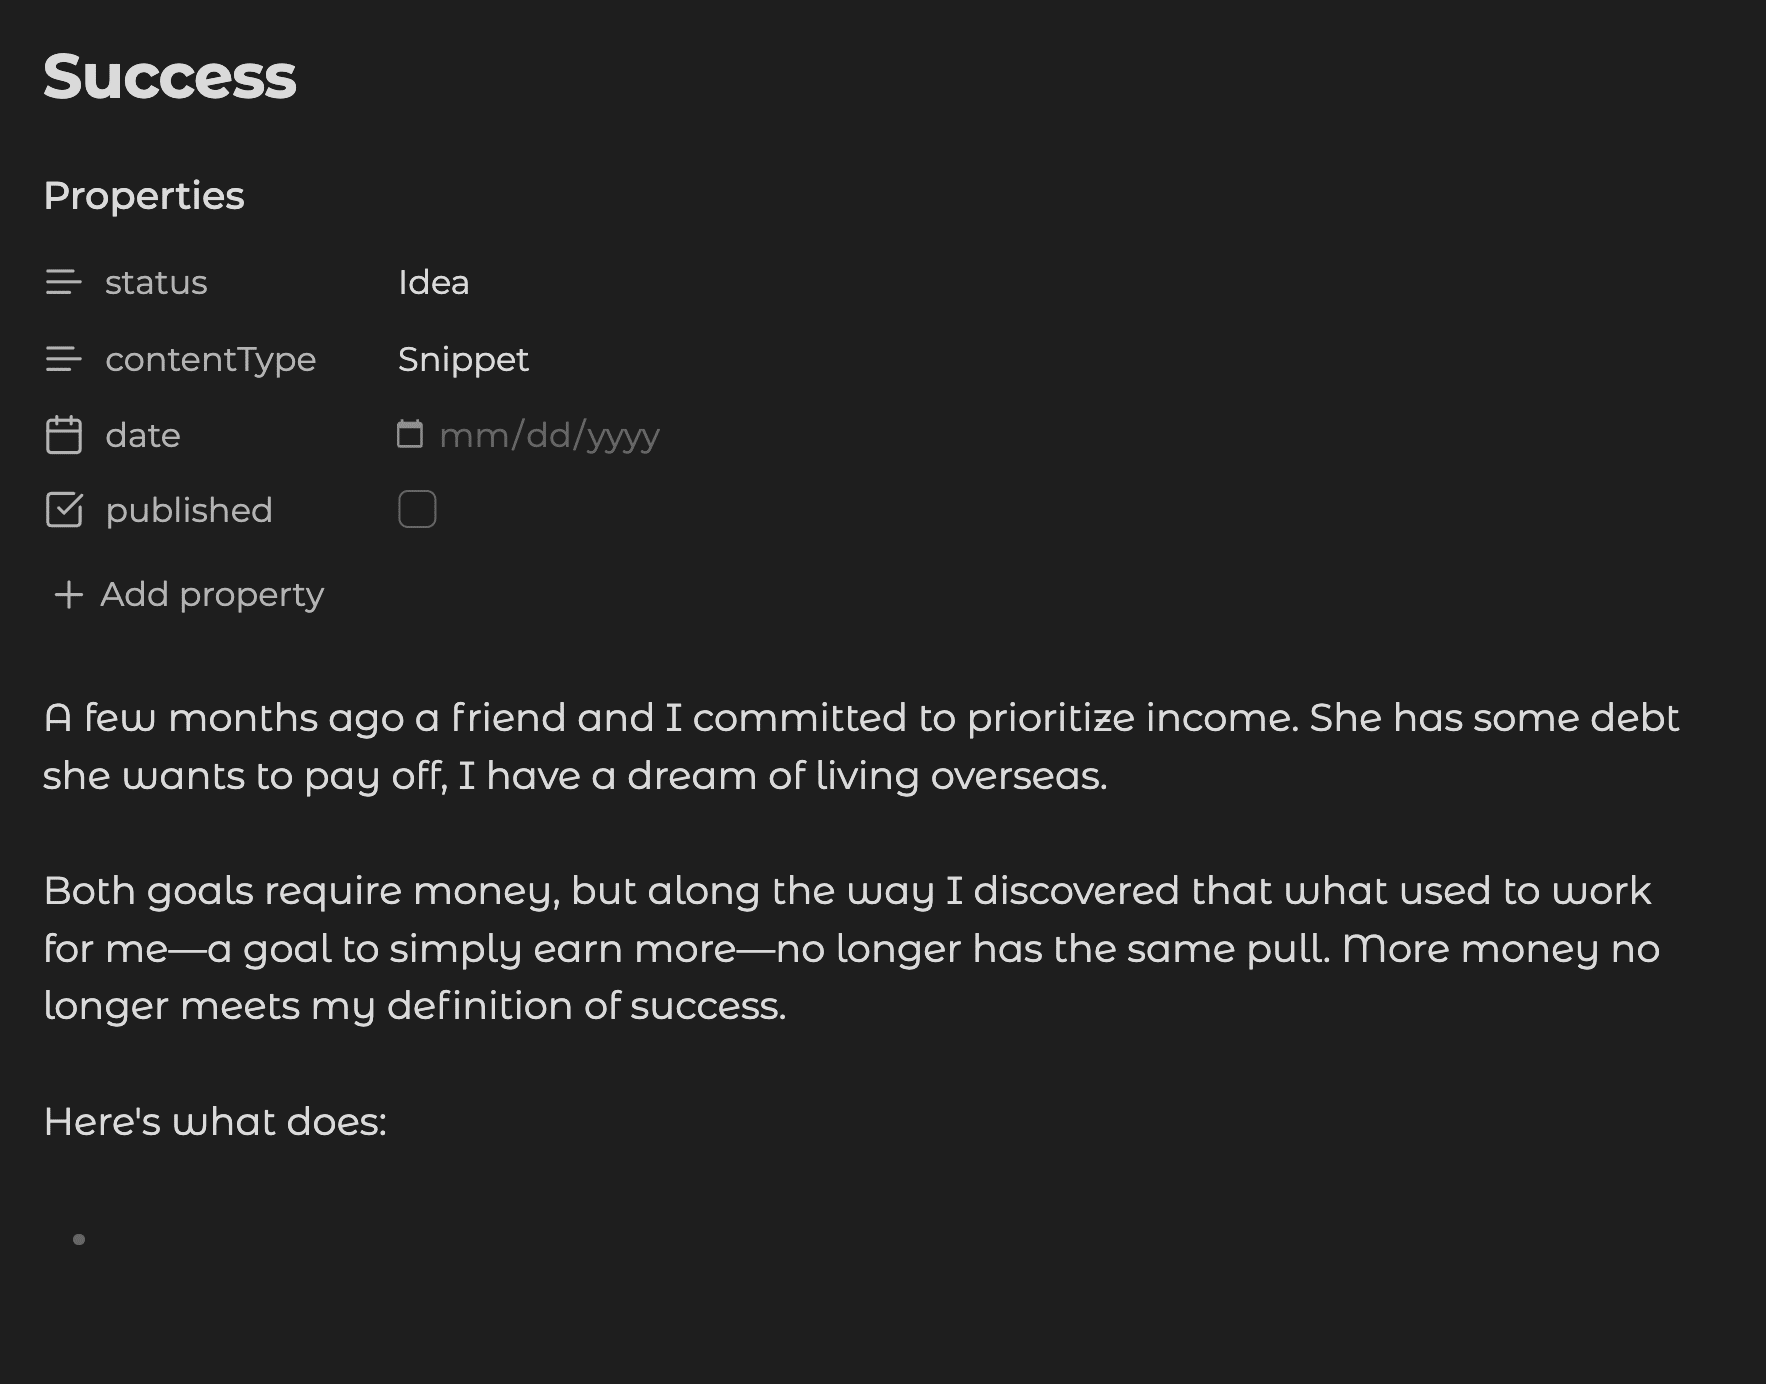Click the line 'Here's what does:'
This screenshot has height=1384, width=1766.
pos(215,1122)
